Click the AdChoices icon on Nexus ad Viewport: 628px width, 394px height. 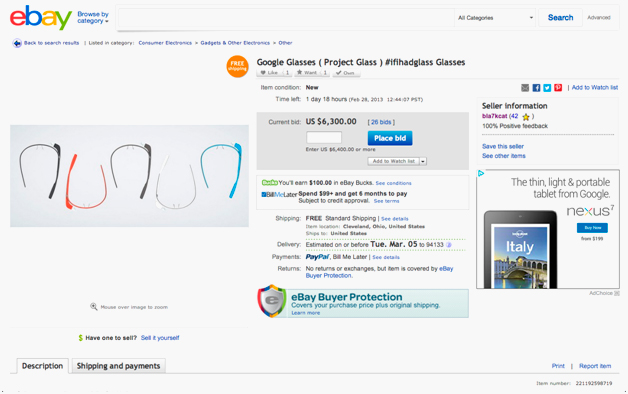pyautogui.click(x=481, y=173)
